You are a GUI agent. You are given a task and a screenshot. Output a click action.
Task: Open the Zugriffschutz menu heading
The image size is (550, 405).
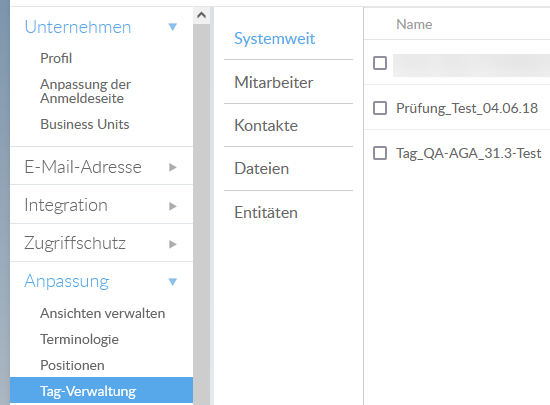[75, 243]
